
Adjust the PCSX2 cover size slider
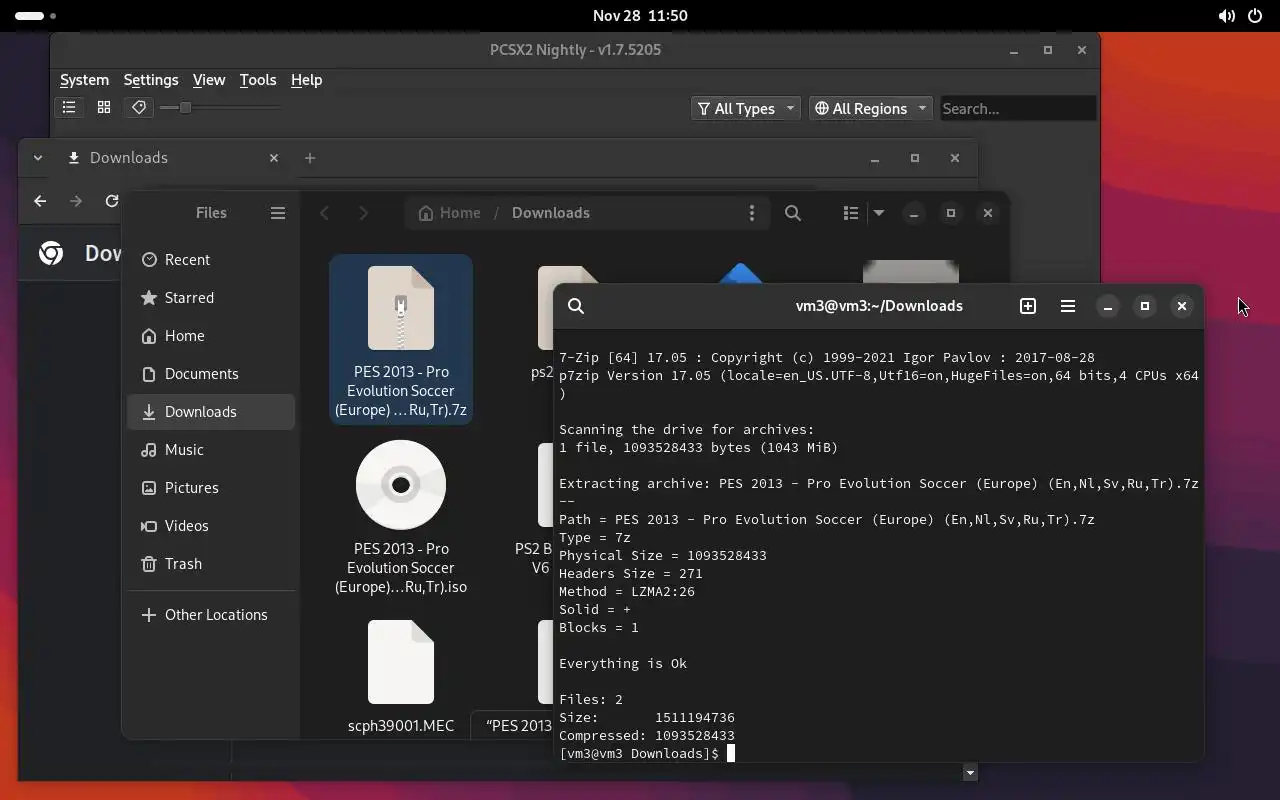220,107
